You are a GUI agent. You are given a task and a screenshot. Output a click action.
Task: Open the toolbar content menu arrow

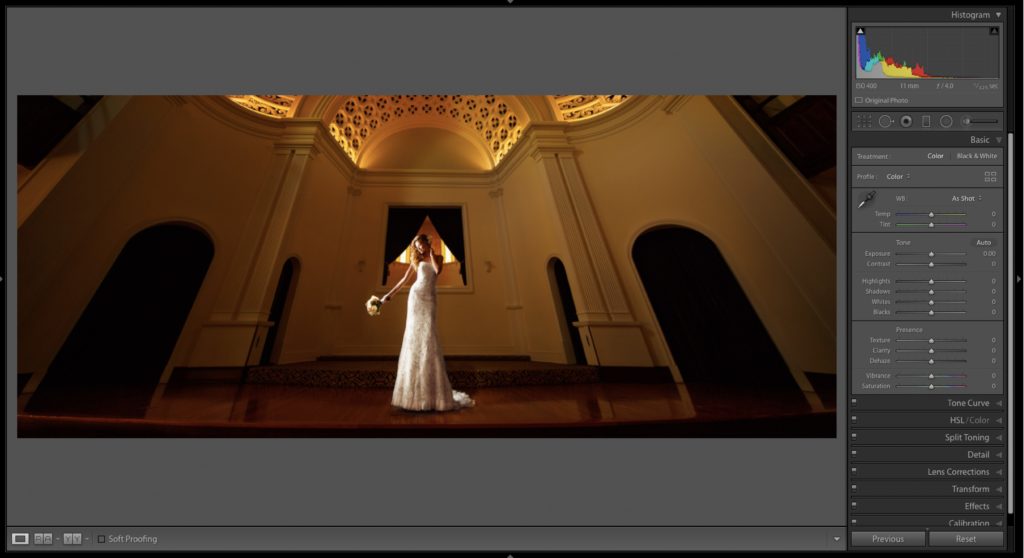(x=837, y=539)
